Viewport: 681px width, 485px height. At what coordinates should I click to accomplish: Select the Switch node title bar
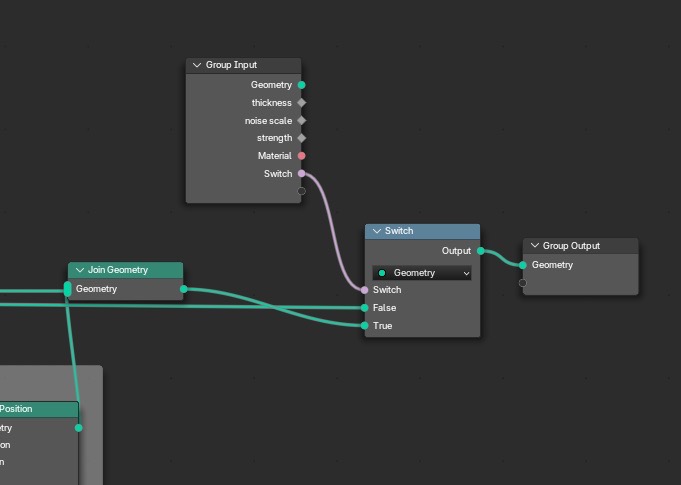pos(422,231)
